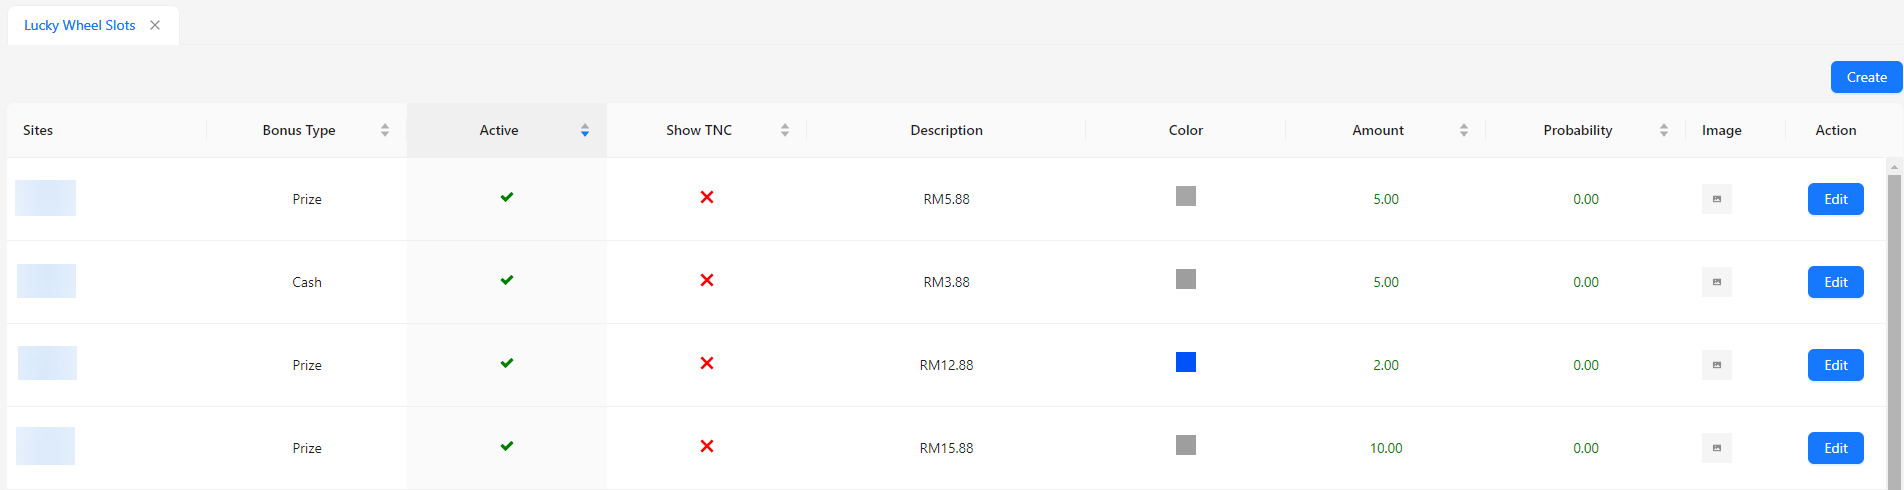Sort table by Active column arrows
The width and height of the screenshot is (1904, 490).
tap(585, 130)
